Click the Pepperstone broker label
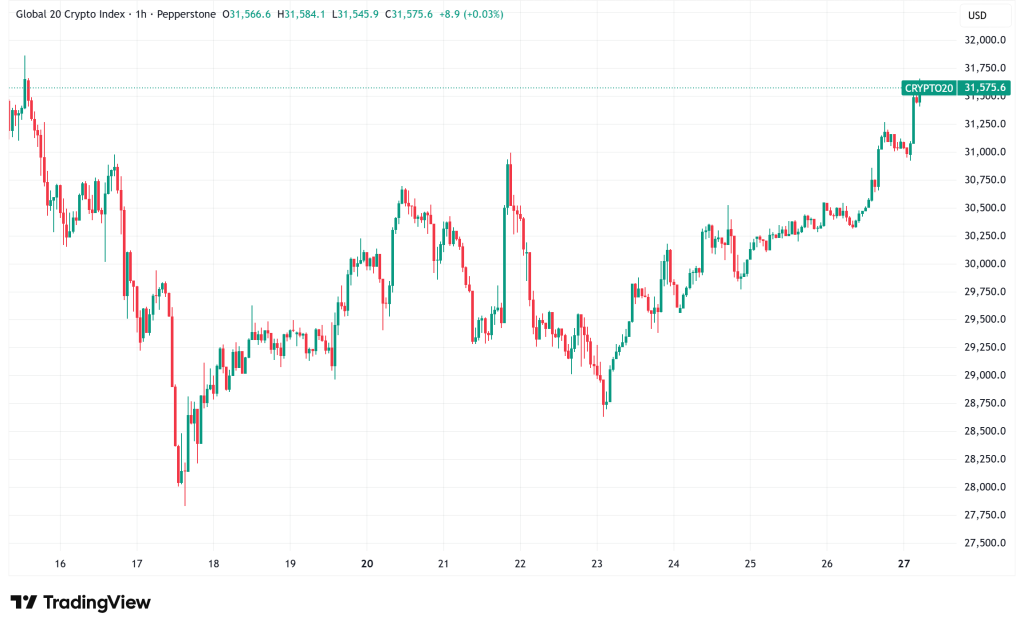 [187, 15]
